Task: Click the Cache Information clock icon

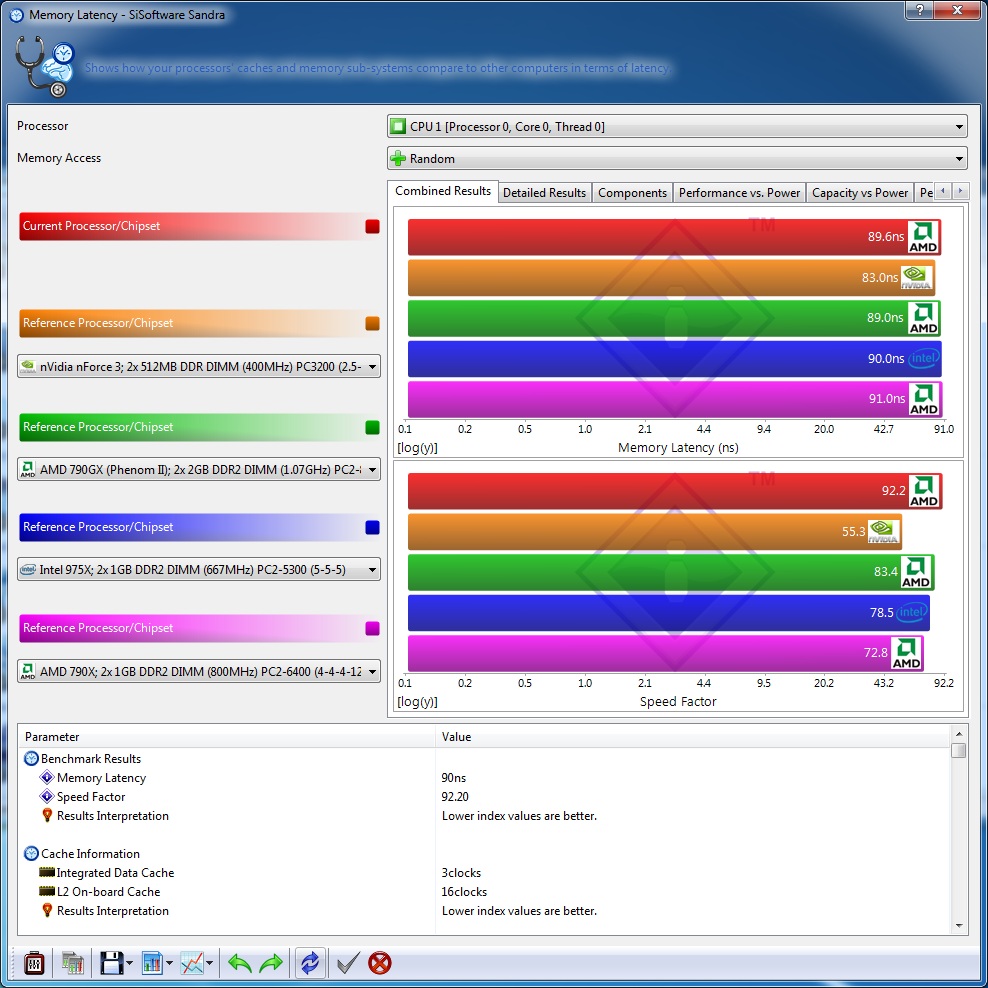Action: coord(31,854)
